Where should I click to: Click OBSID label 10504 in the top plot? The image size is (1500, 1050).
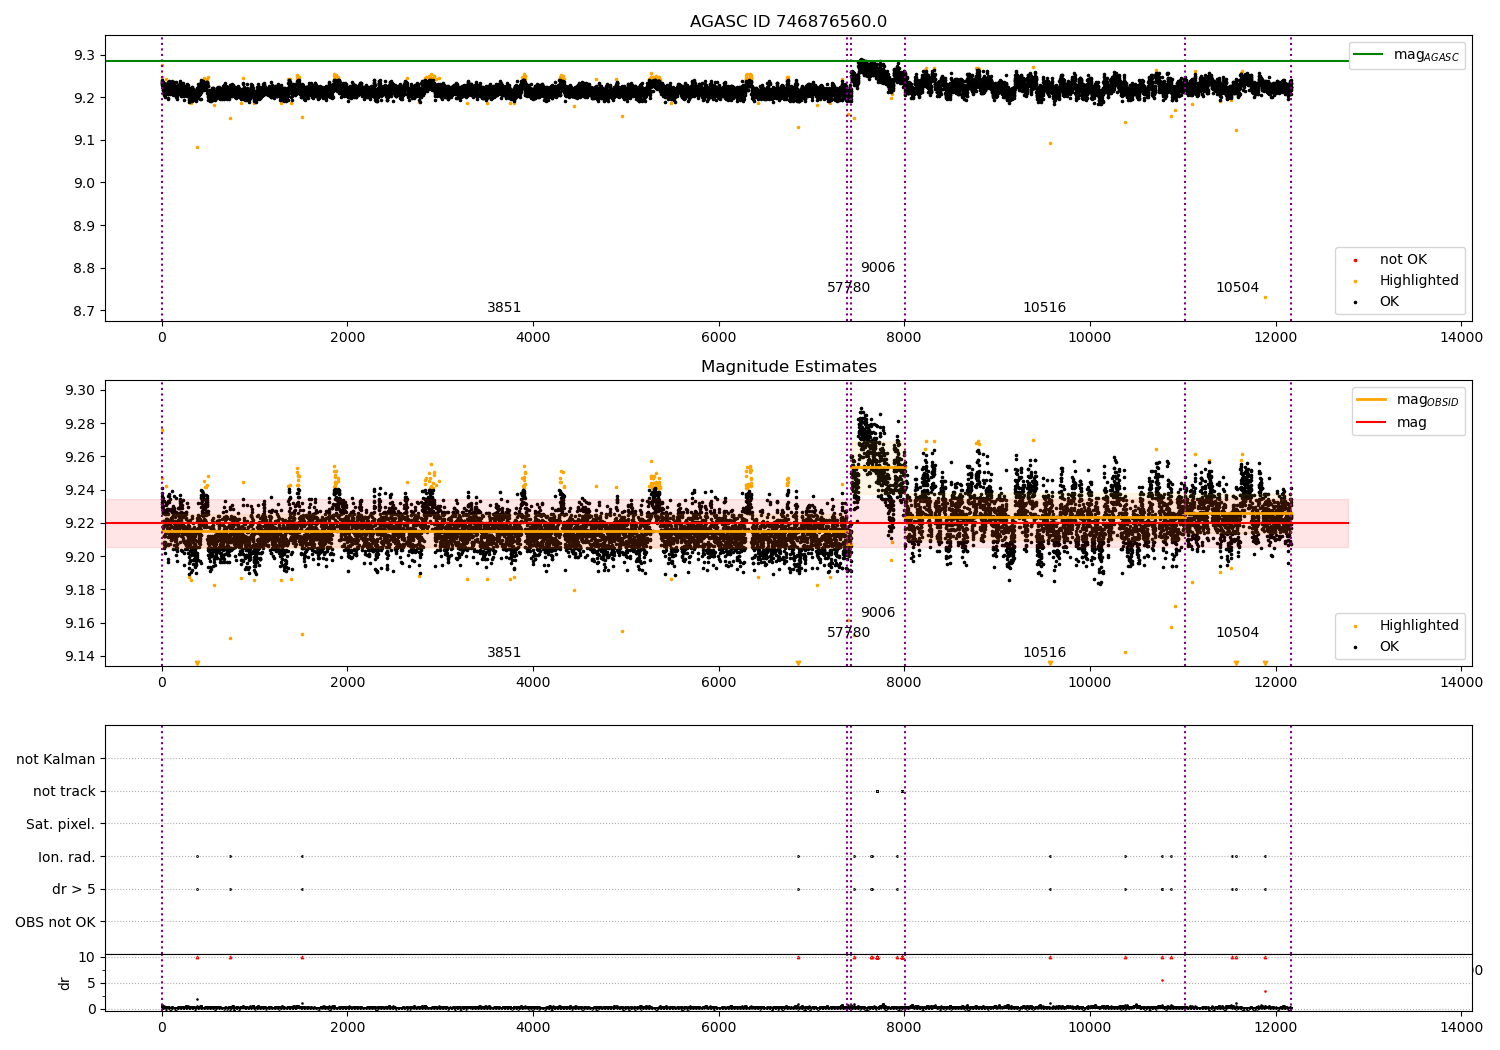pyautogui.click(x=1237, y=287)
